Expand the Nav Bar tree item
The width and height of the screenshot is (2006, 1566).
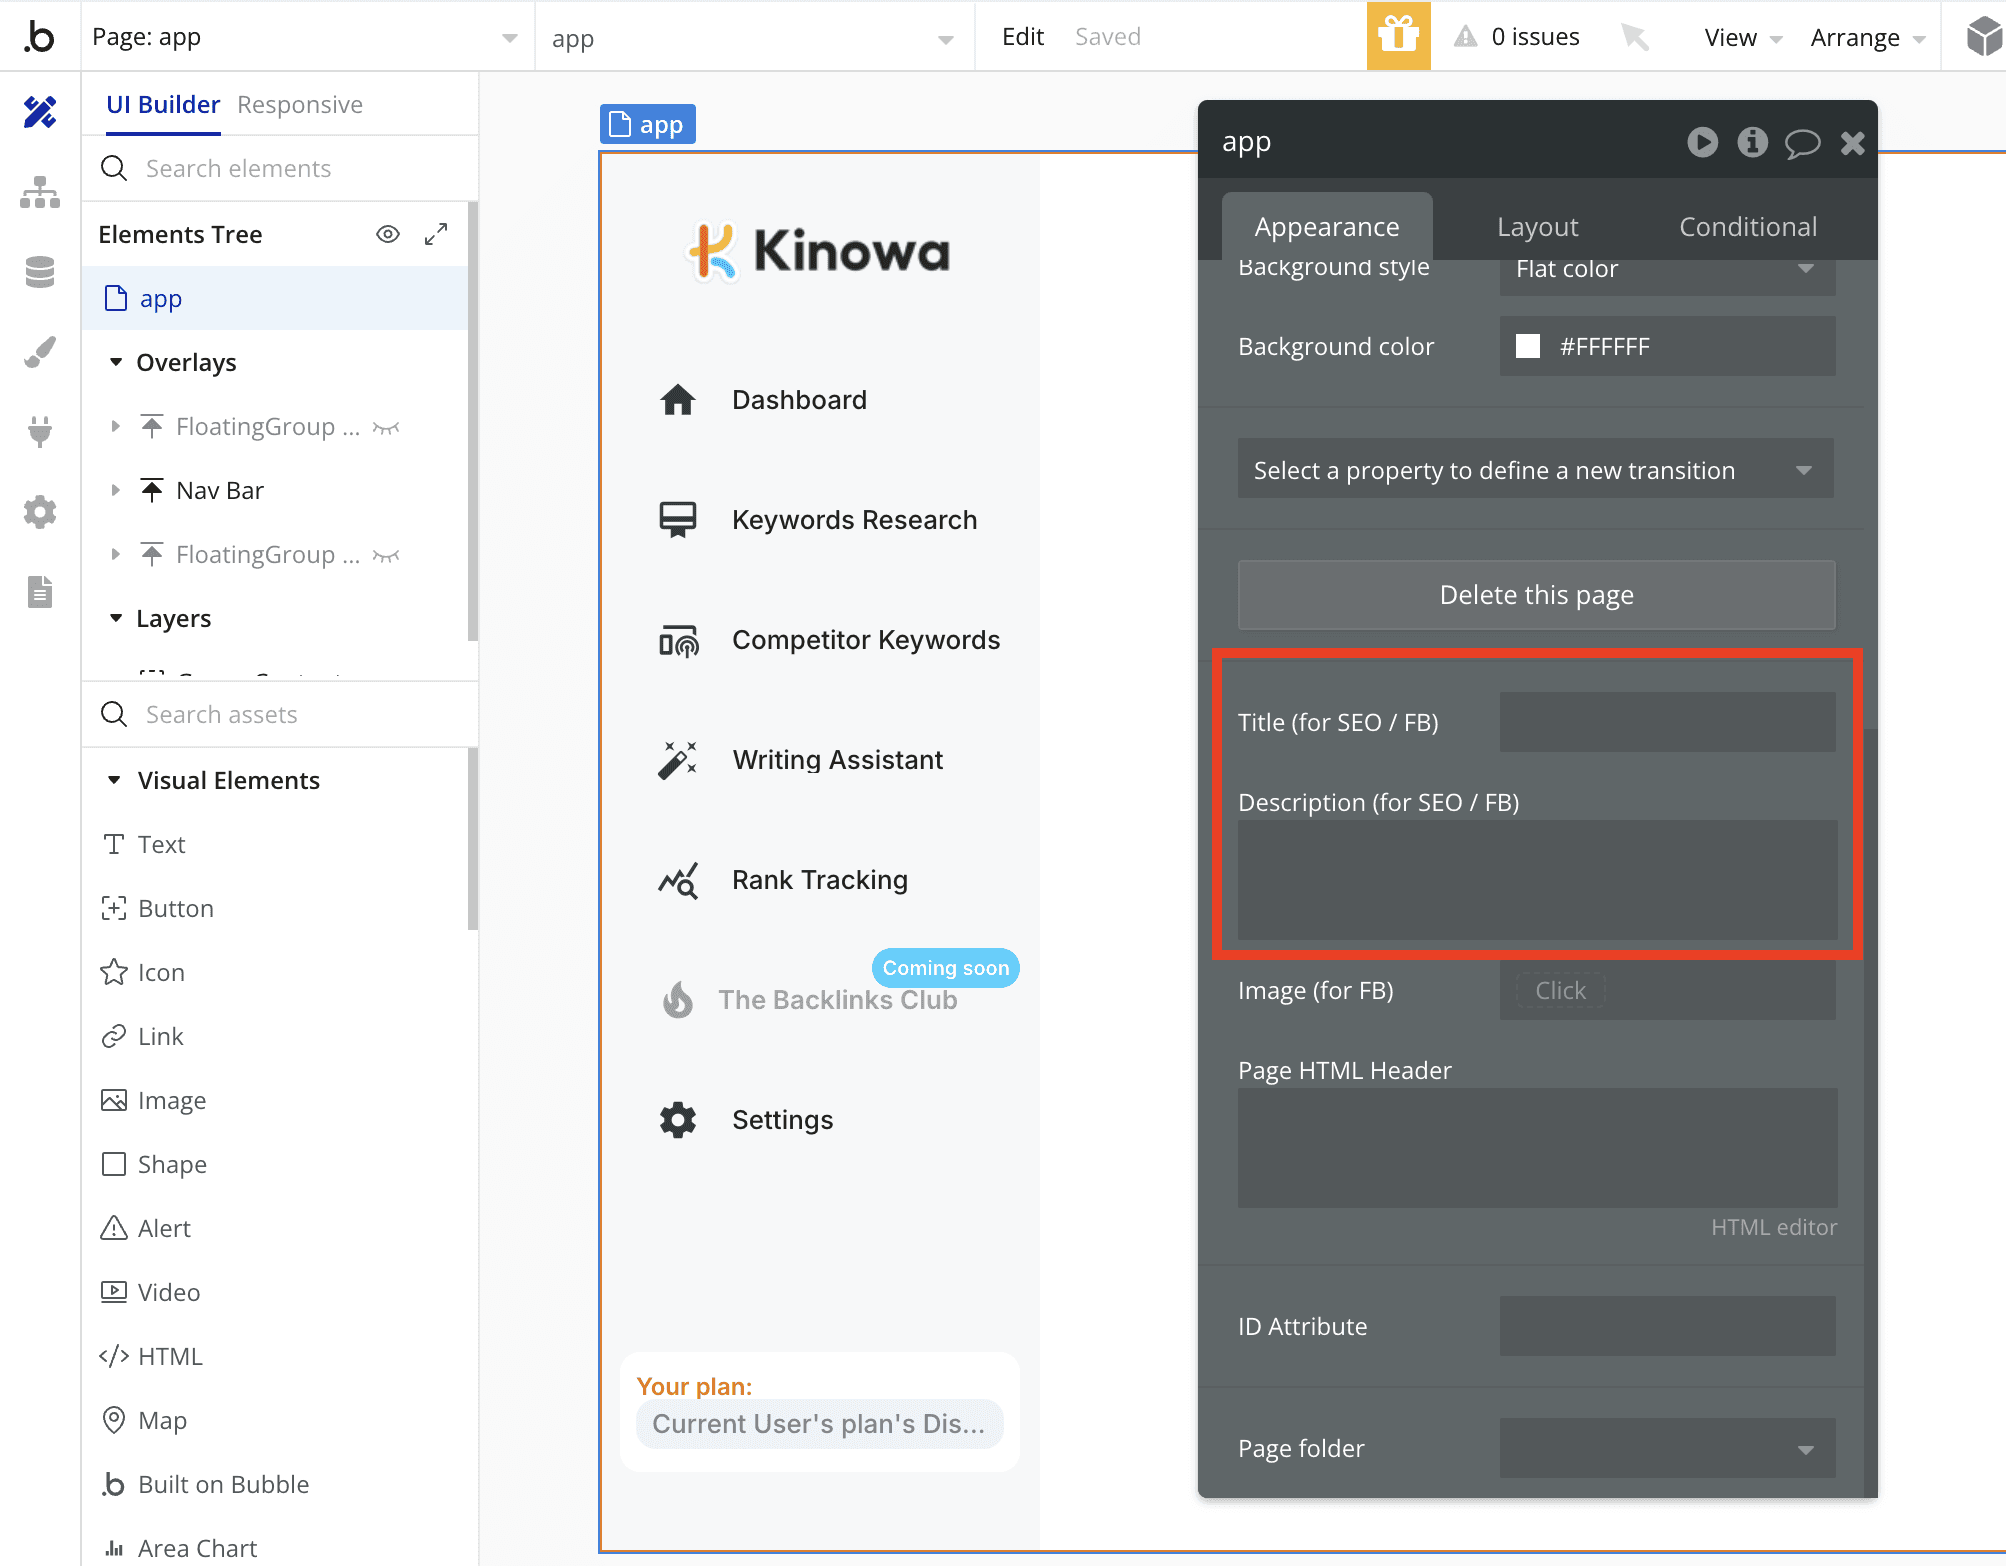click(x=116, y=490)
